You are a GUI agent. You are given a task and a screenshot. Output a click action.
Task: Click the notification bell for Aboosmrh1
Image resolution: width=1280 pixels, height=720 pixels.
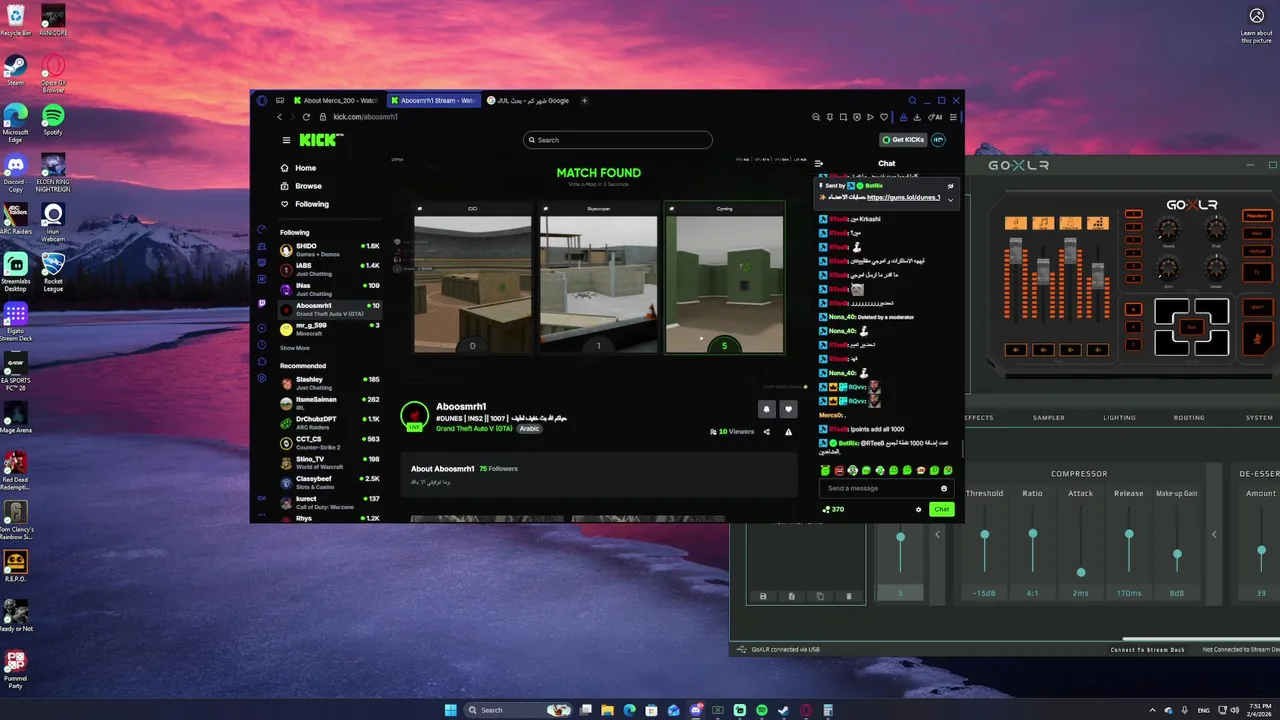(767, 408)
